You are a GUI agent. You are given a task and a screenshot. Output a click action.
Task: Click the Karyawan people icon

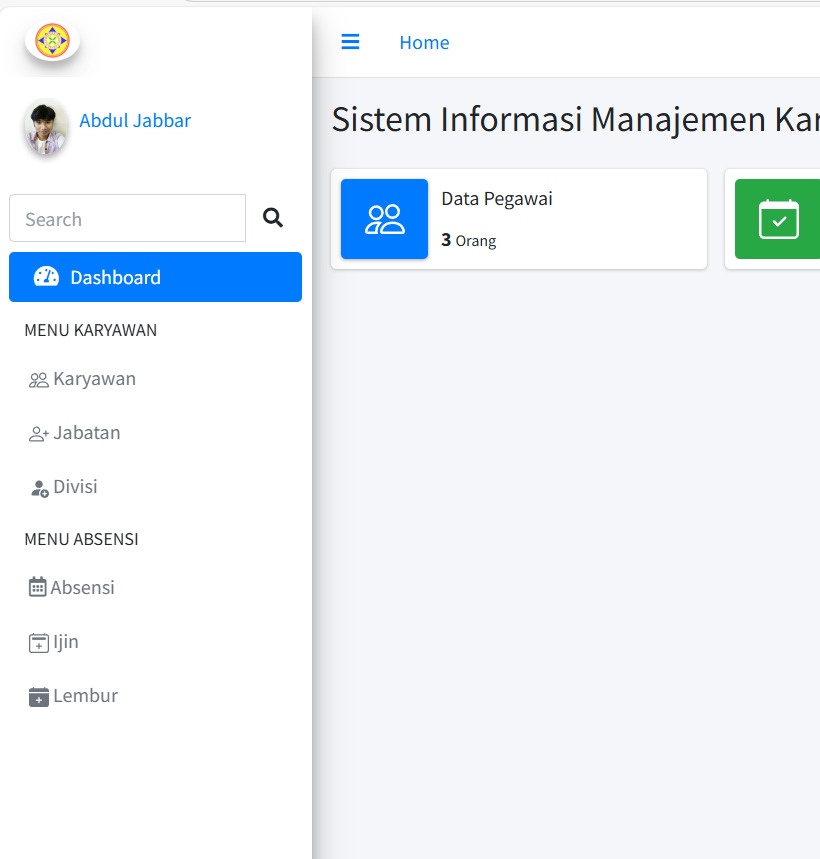coord(39,380)
